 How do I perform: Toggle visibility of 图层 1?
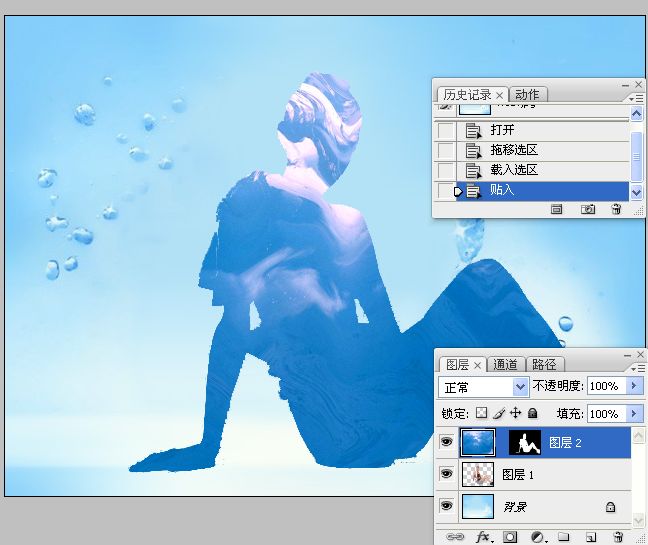coord(446,475)
